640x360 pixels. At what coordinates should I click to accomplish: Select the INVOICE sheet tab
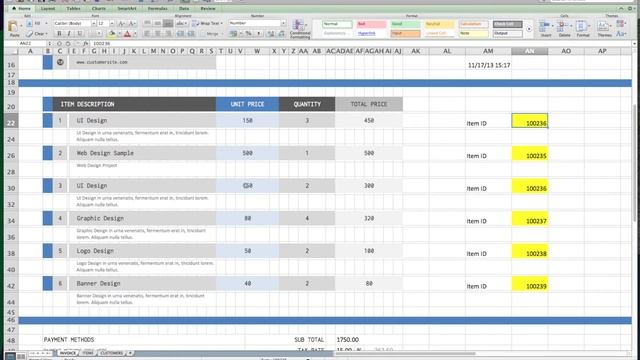(68, 353)
